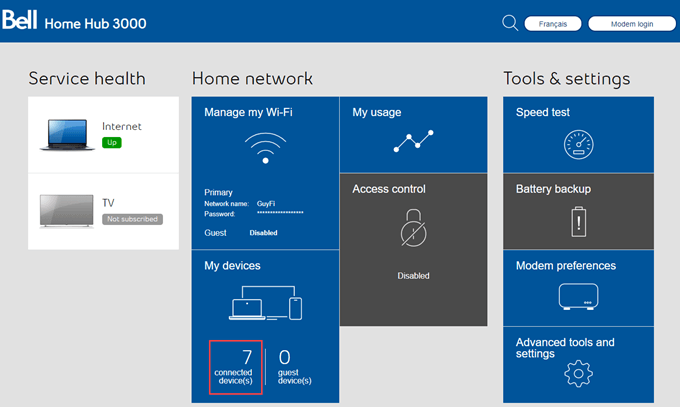Click the Service health heading
The width and height of the screenshot is (680, 407).
[87, 79]
